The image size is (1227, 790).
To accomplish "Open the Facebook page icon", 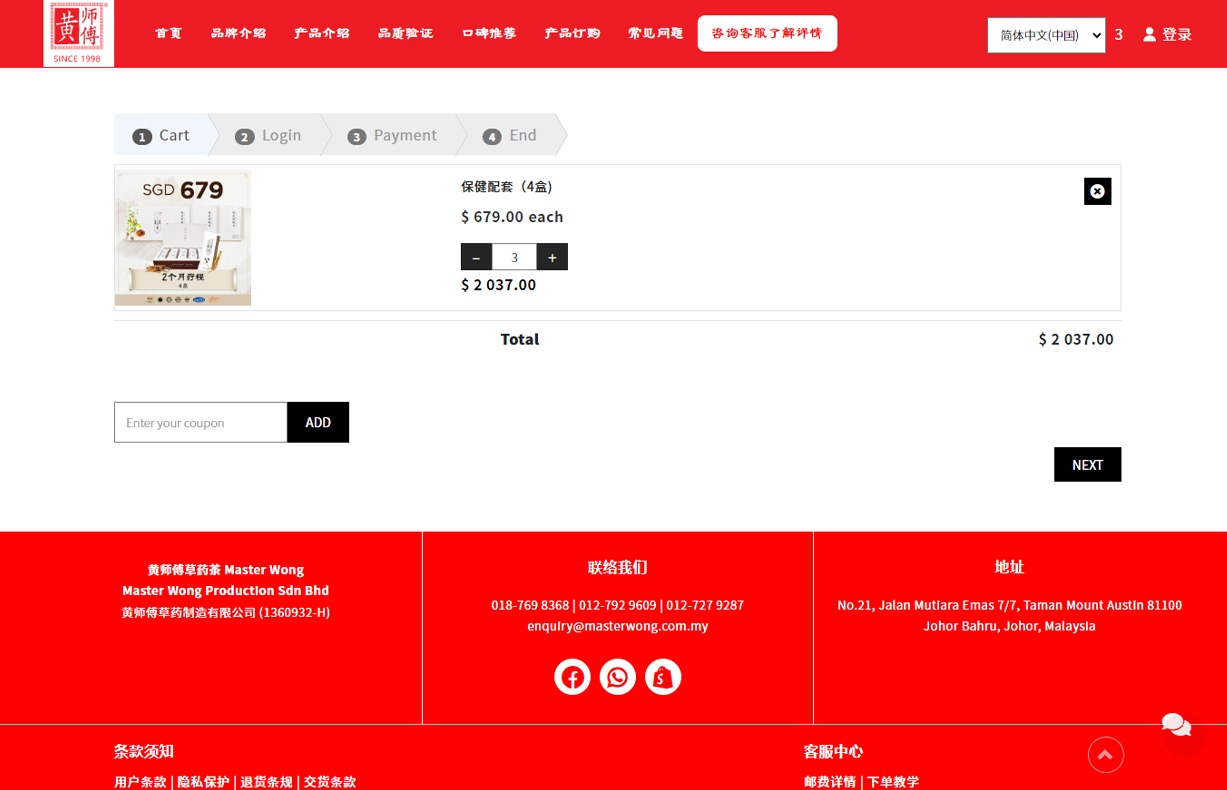I will (572, 677).
